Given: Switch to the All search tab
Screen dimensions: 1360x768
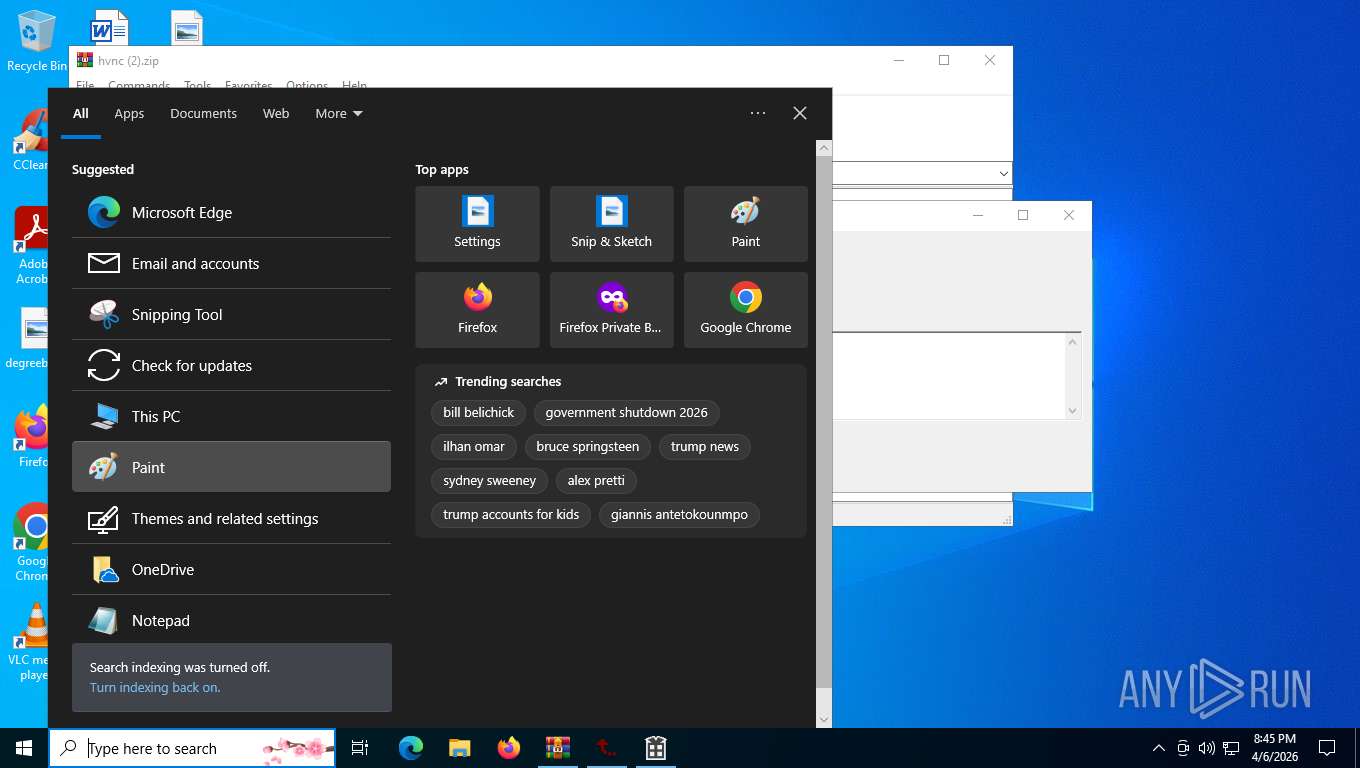Looking at the screenshot, I should (81, 113).
